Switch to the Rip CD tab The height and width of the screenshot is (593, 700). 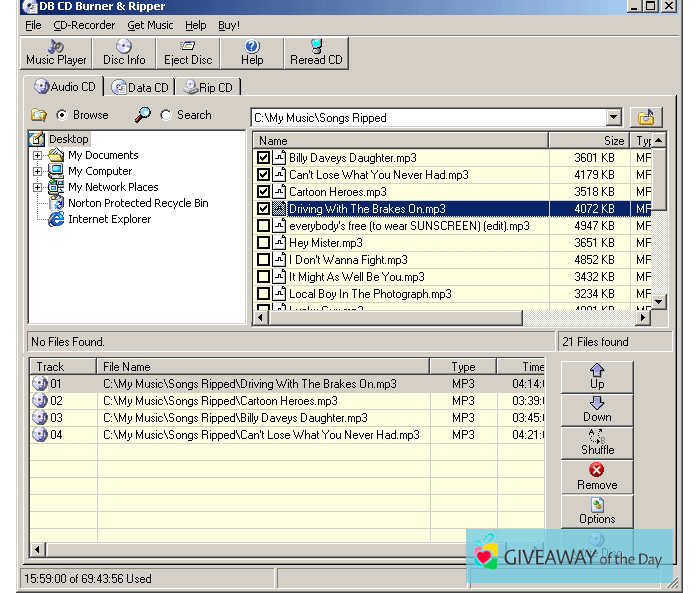pos(207,88)
